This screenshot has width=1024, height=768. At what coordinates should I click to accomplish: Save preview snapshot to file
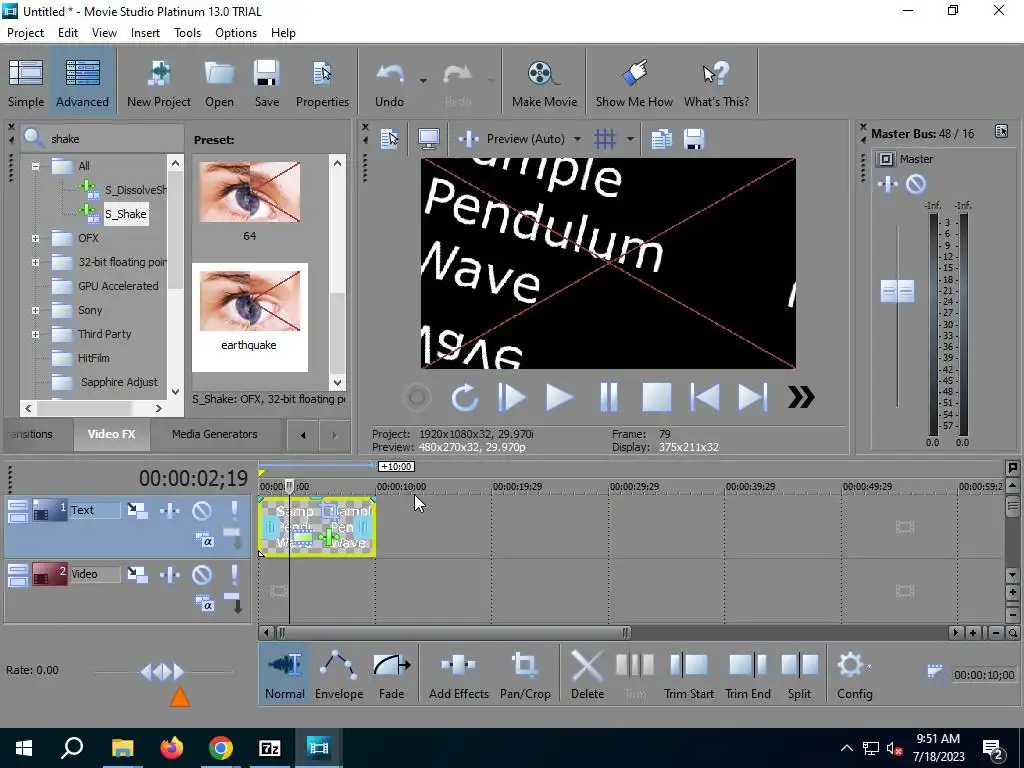(x=694, y=138)
